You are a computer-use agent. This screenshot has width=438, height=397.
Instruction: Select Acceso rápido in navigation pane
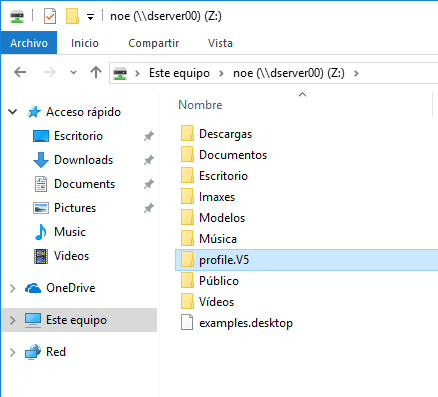83,112
